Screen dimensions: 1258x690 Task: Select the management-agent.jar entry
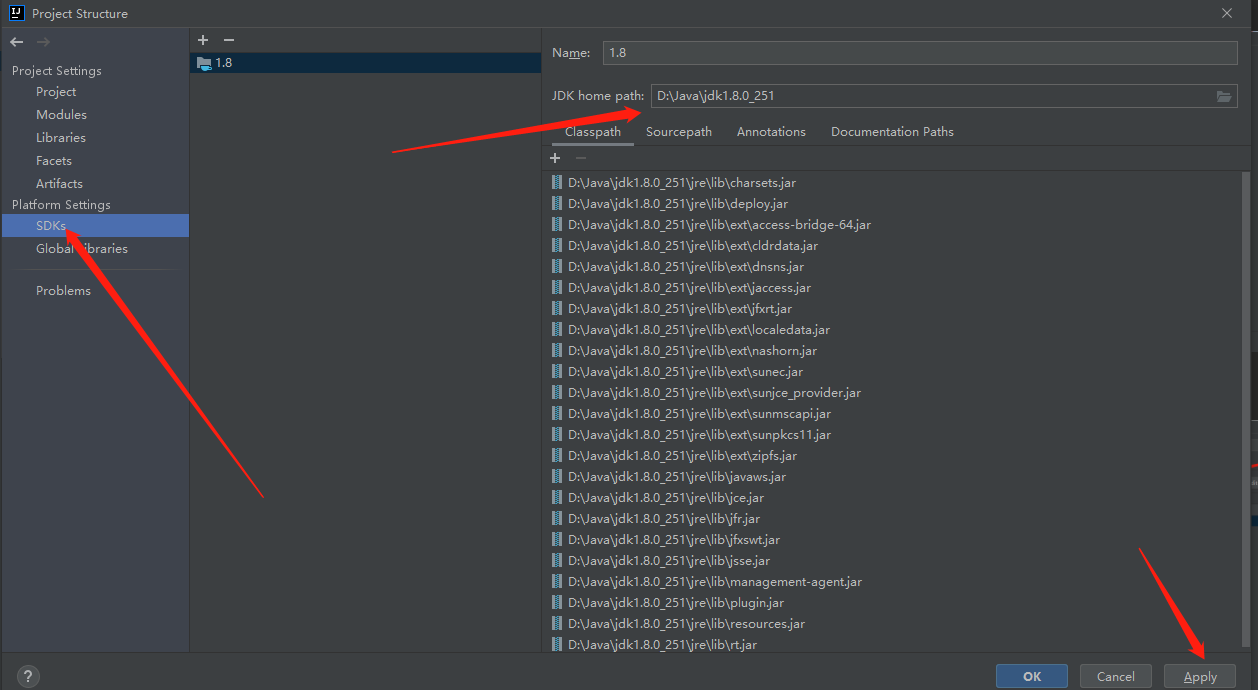(715, 582)
